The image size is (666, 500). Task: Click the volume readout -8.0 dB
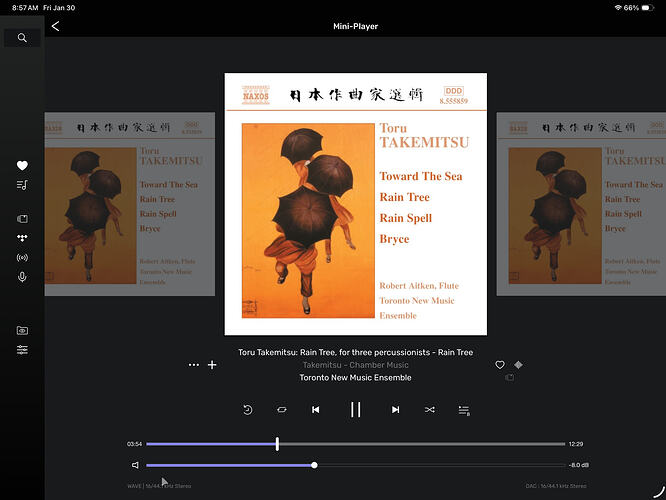(579, 465)
